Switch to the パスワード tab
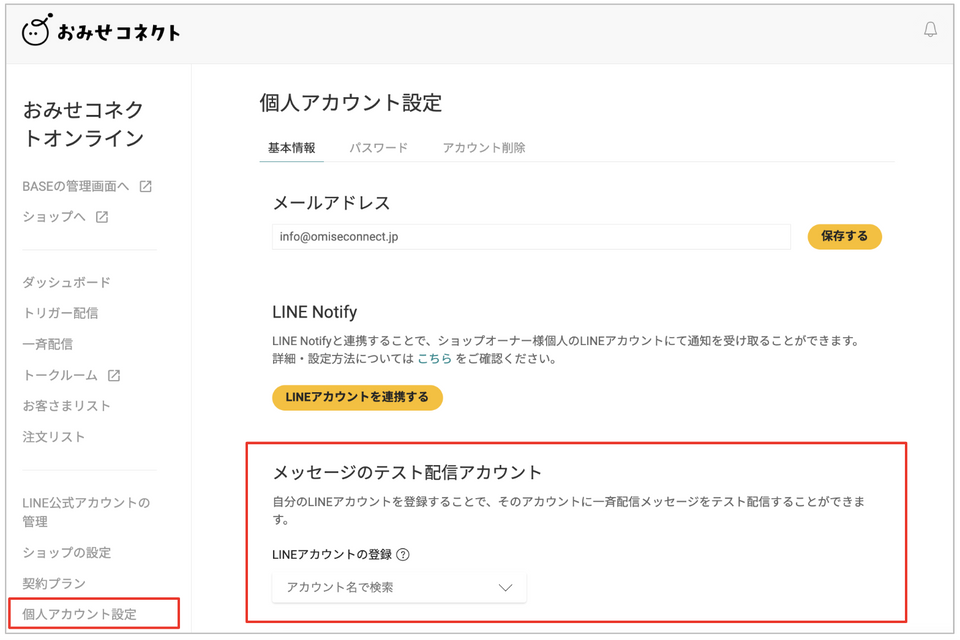 (x=378, y=148)
